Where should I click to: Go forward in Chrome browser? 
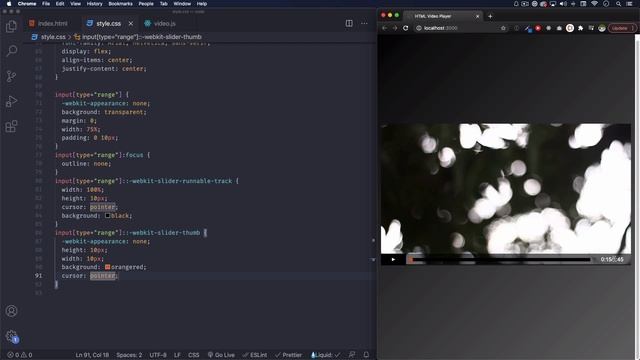pyautogui.click(x=395, y=28)
